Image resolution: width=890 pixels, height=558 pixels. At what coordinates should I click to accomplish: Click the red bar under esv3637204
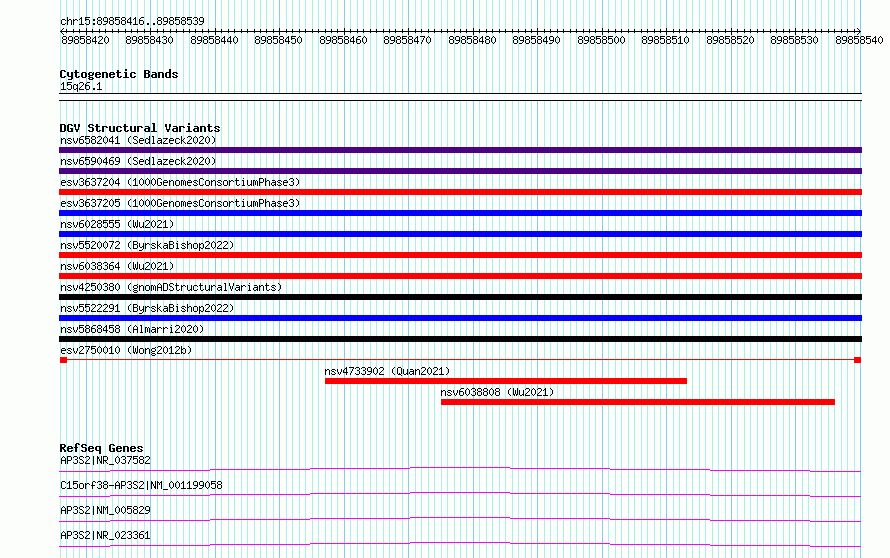[460, 192]
